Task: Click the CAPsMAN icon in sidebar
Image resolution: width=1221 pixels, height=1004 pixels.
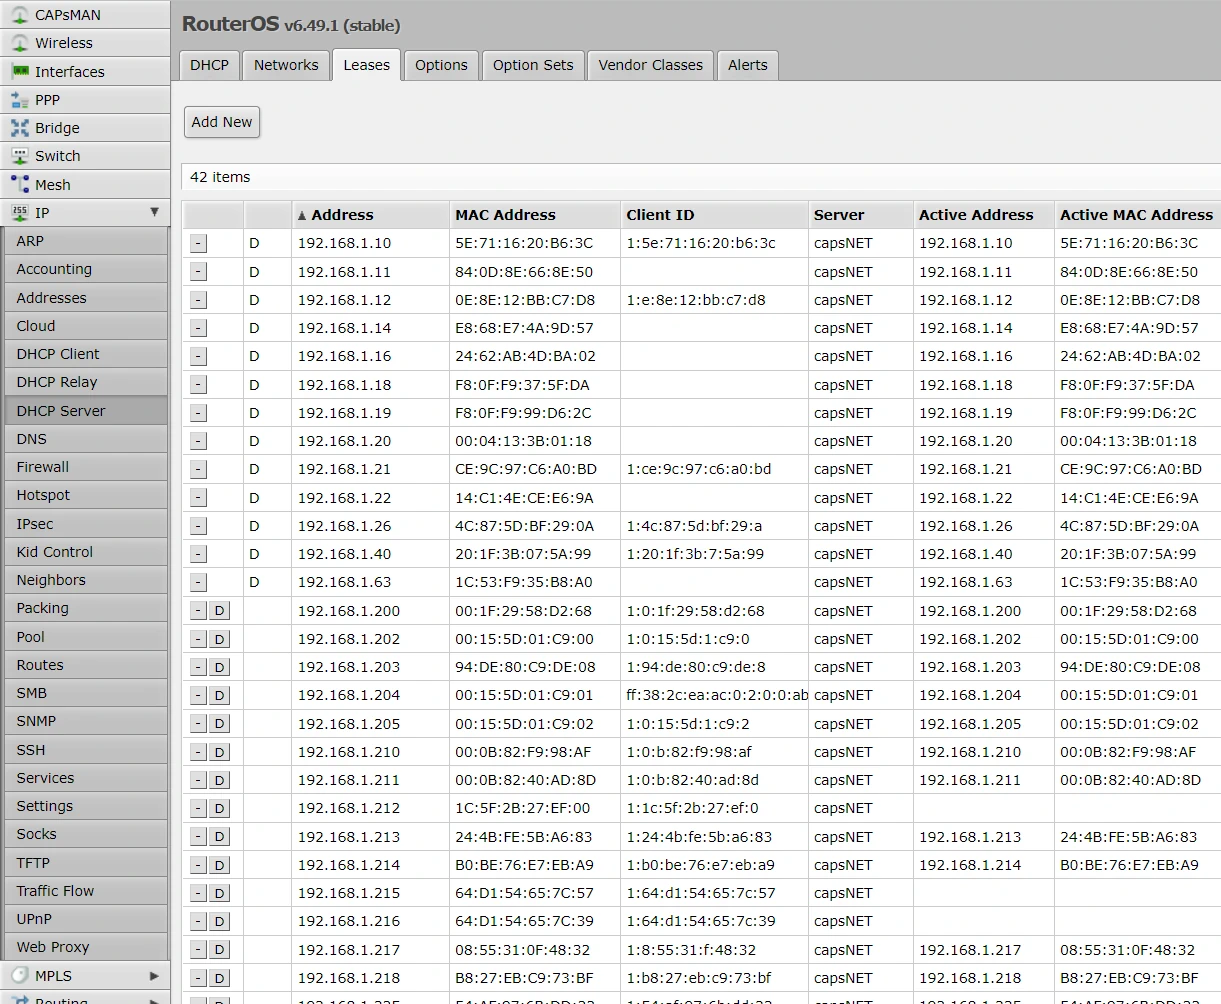Action: point(19,15)
